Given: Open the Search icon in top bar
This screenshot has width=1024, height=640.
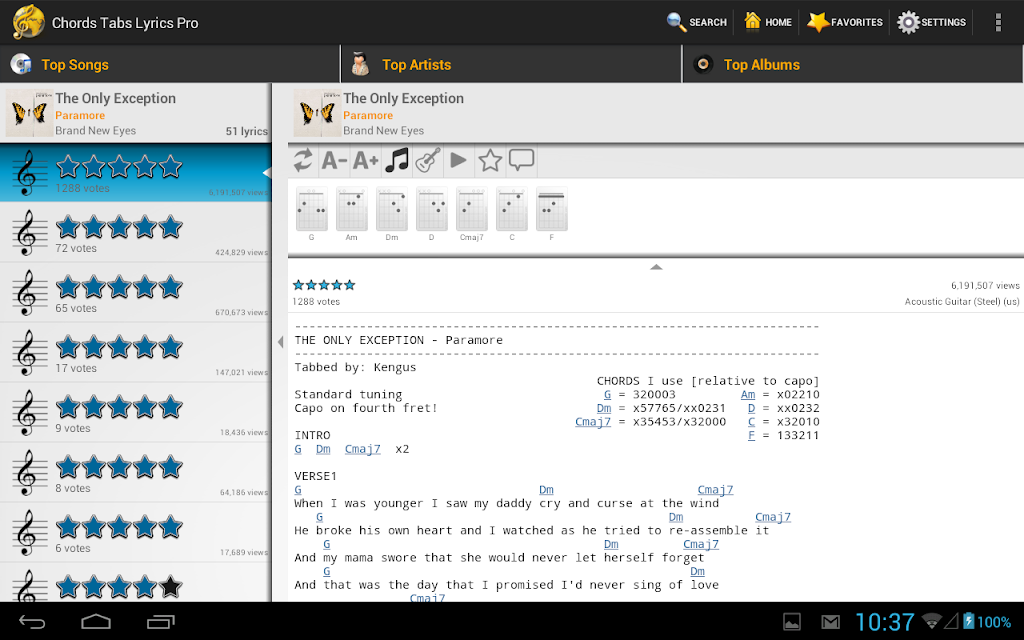Looking at the screenshot, I should pos(696,22).
